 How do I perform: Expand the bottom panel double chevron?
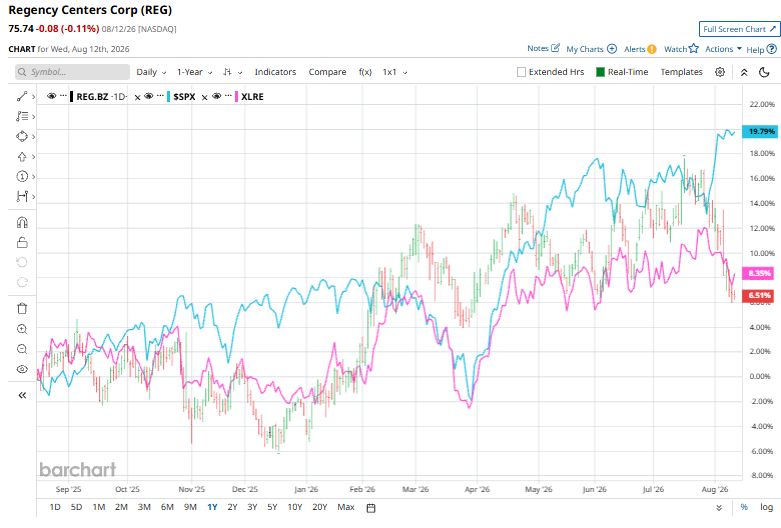719,508
